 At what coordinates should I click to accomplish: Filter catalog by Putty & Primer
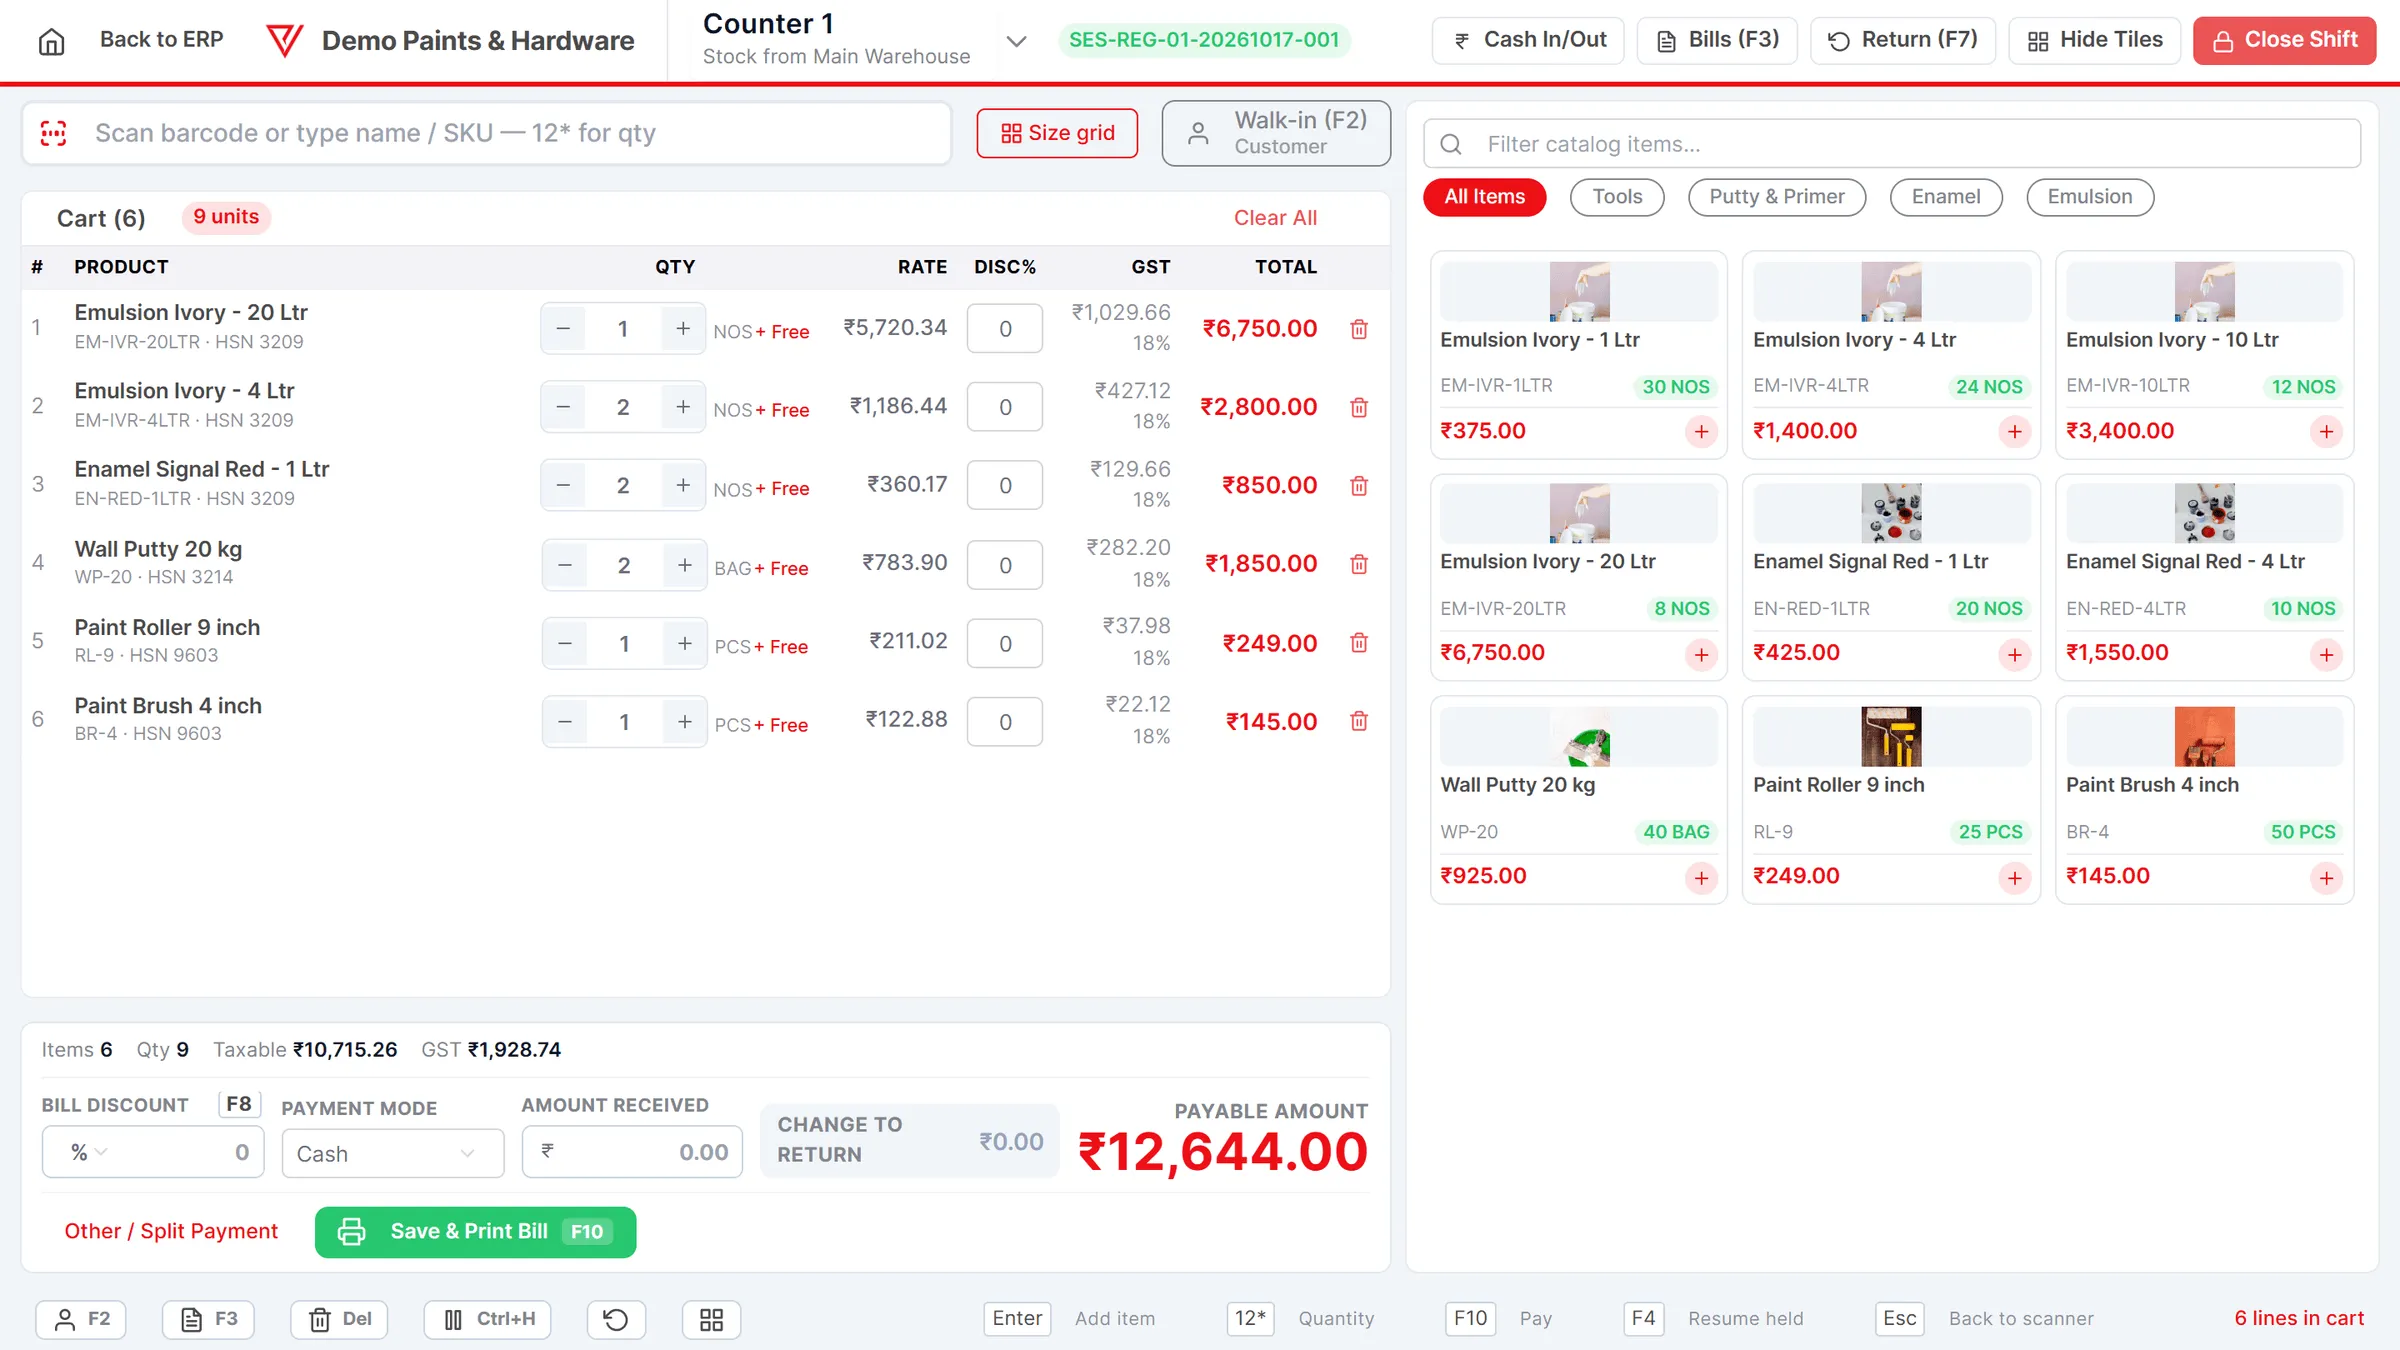pos(1777,197)
